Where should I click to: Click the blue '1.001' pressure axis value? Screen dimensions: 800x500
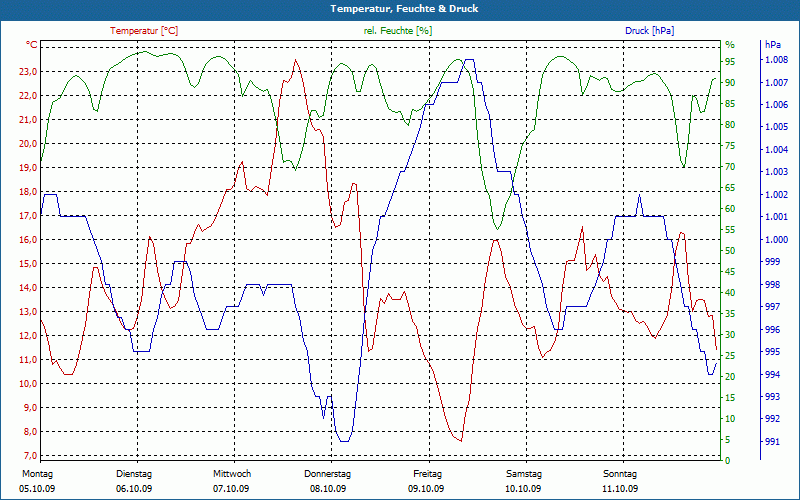(x=776, y=217)
